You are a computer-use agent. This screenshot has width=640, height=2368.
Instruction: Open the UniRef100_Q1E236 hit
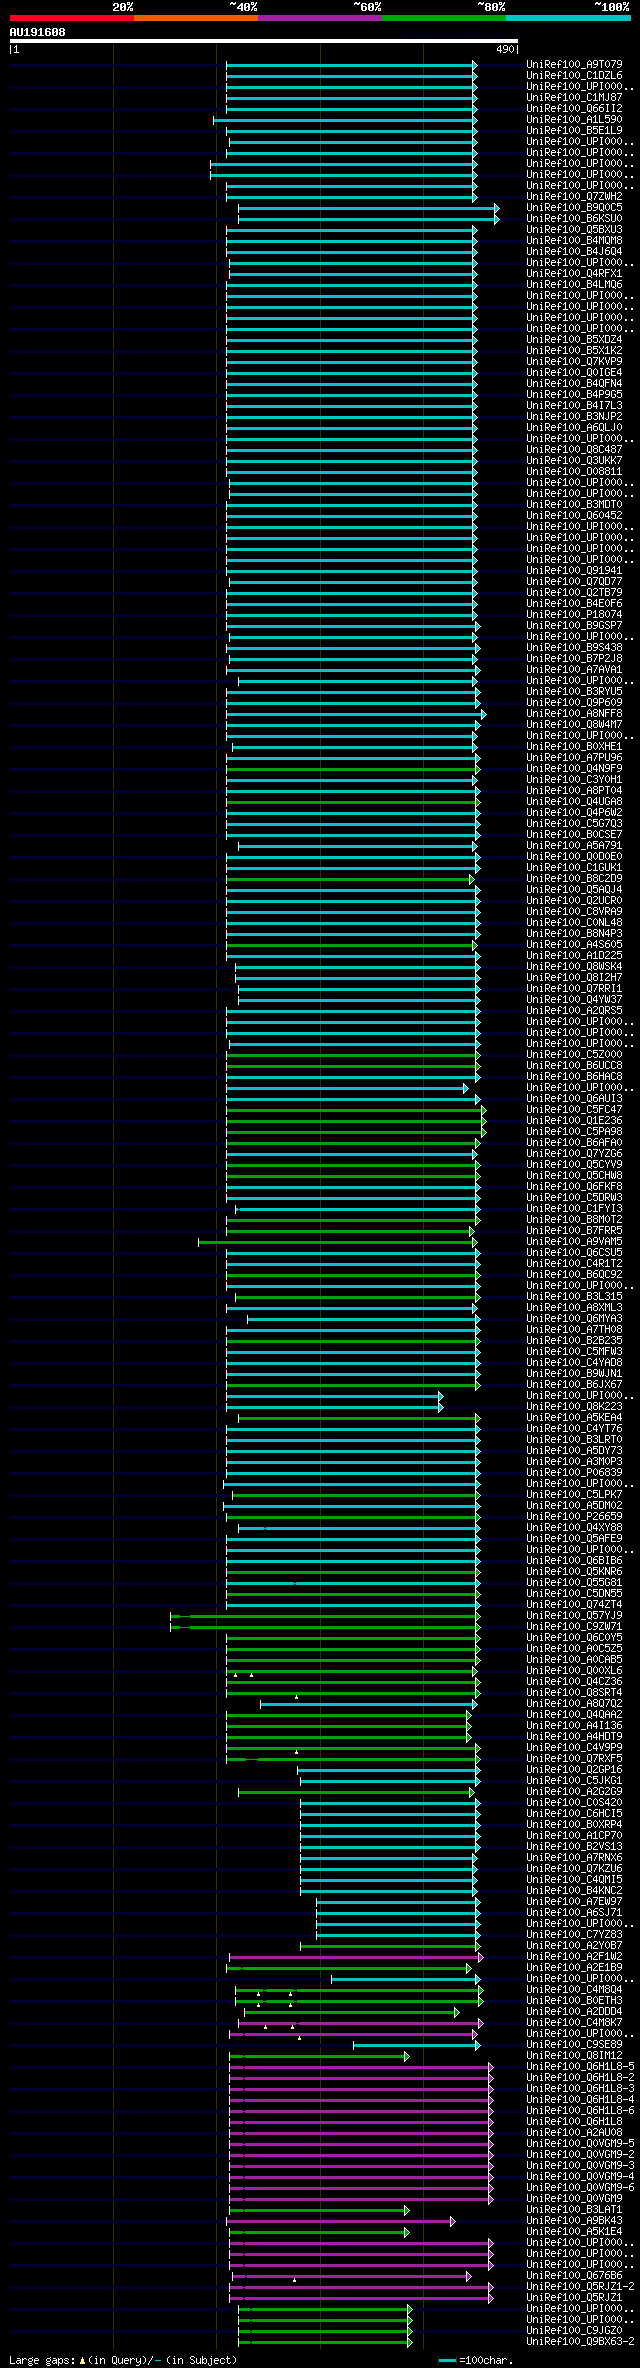pos(574,1120)
